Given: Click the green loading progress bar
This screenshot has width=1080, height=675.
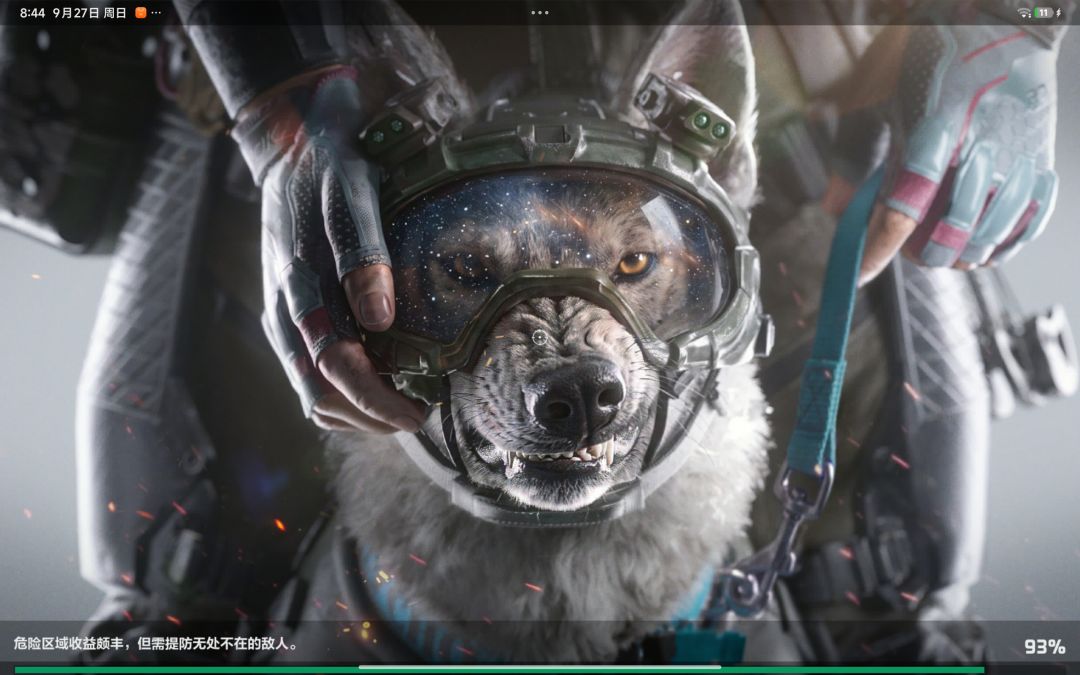Looking at the screenshot, I should coord(499,669).
